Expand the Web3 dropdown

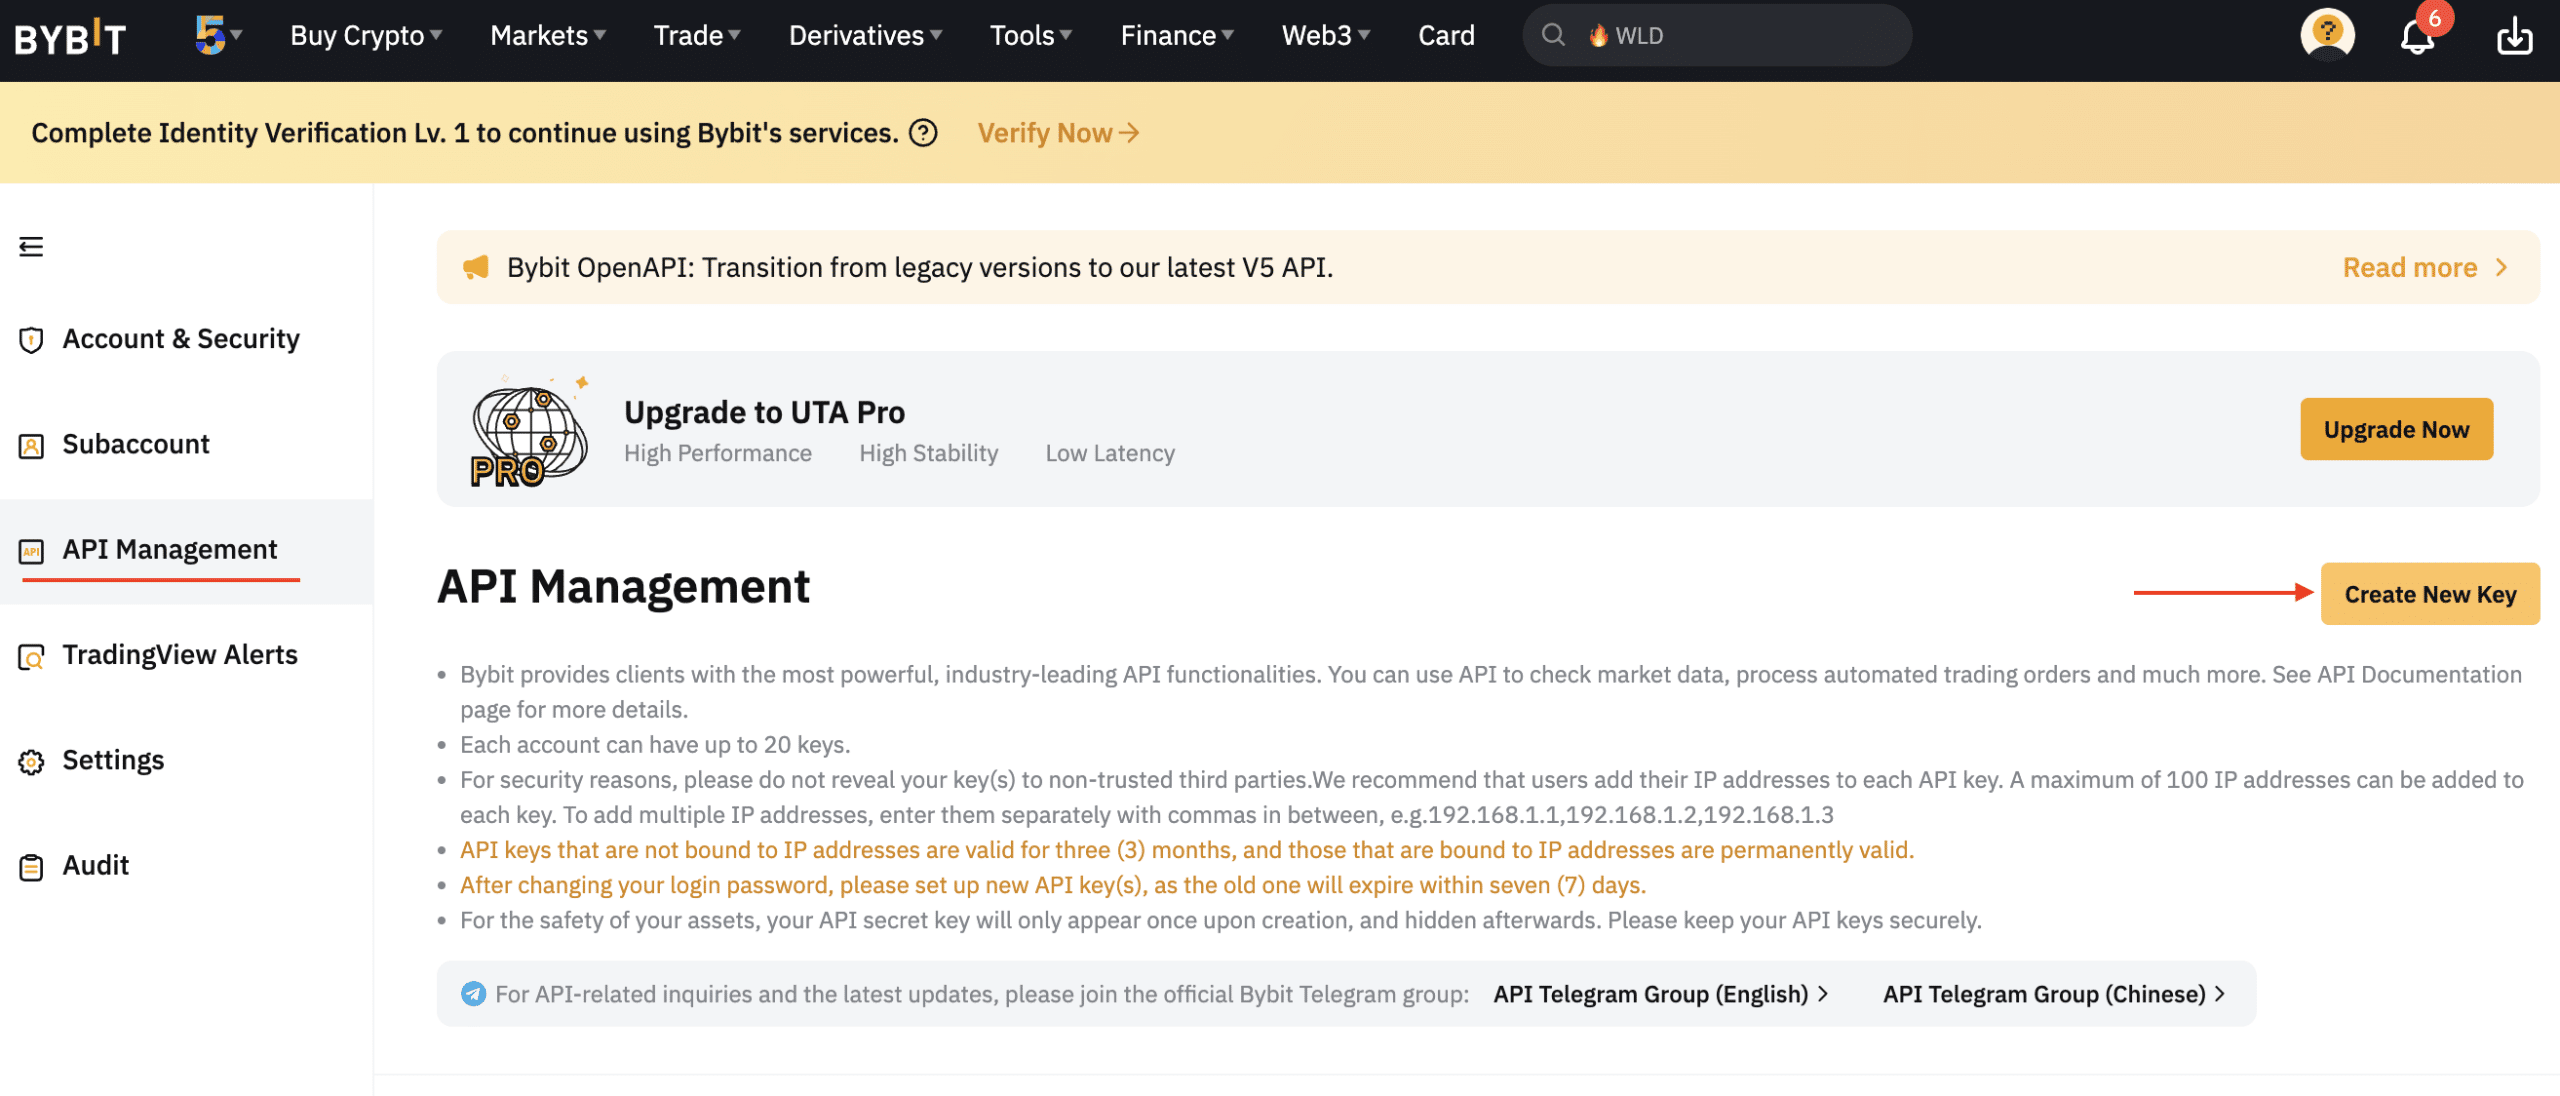click(x=1326, y=35)
